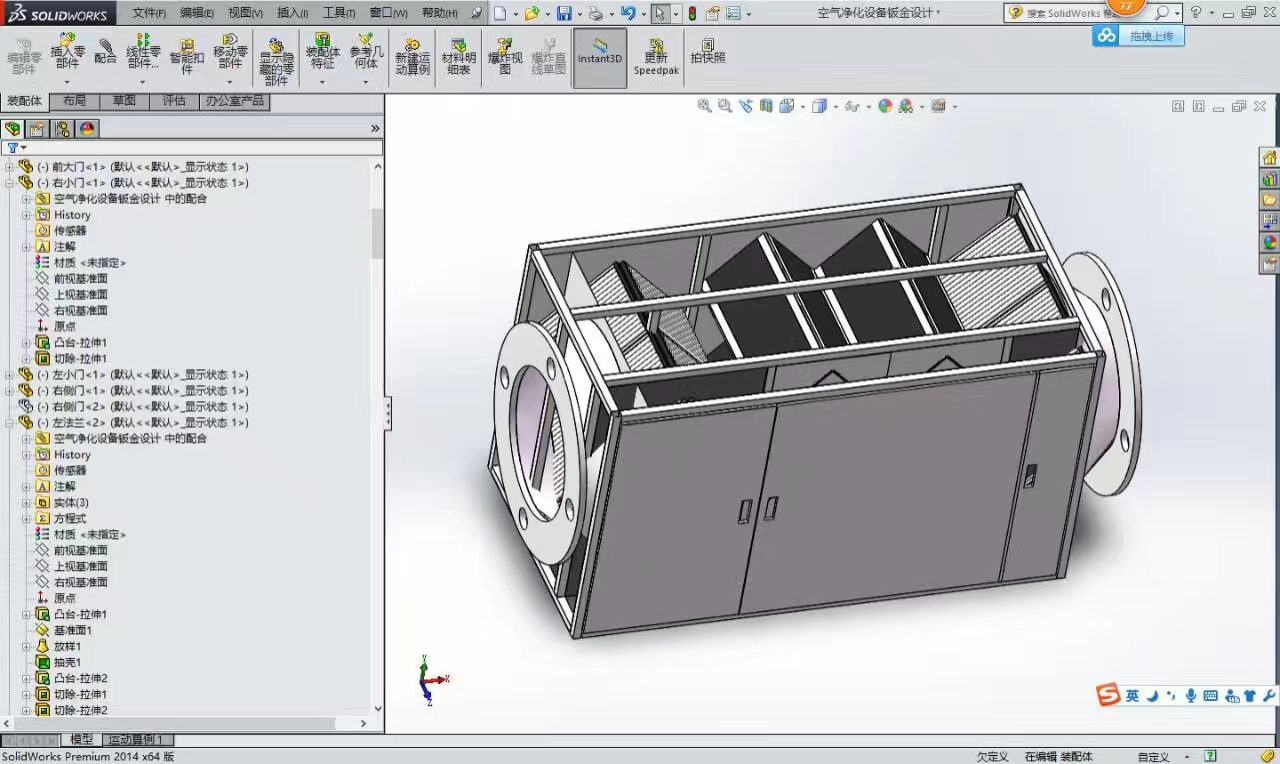Collapse the 右小门<1> component node
Image resolution: width=1280 pixels, height=764 pixels.
[x=10, y=183]
